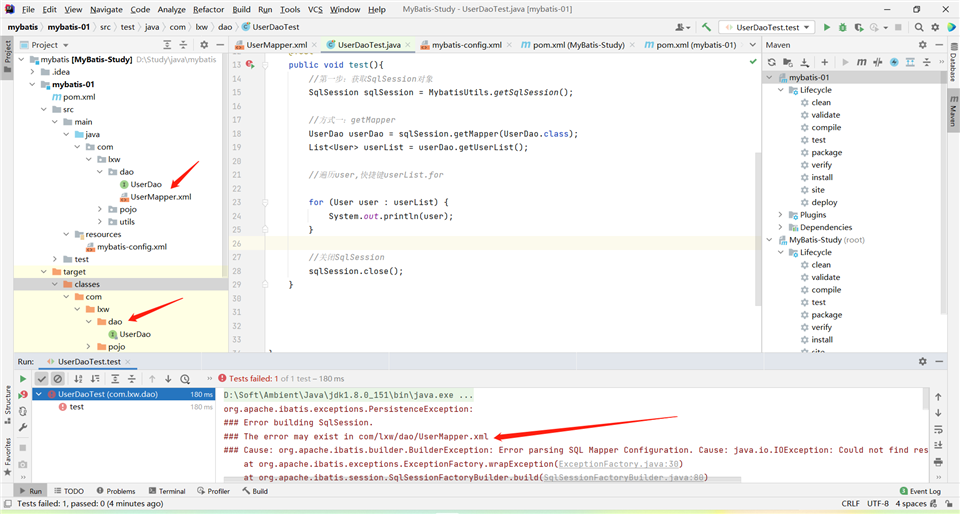Click run gutter icon at line 13
960x514 pixels.
pos(250,64)
